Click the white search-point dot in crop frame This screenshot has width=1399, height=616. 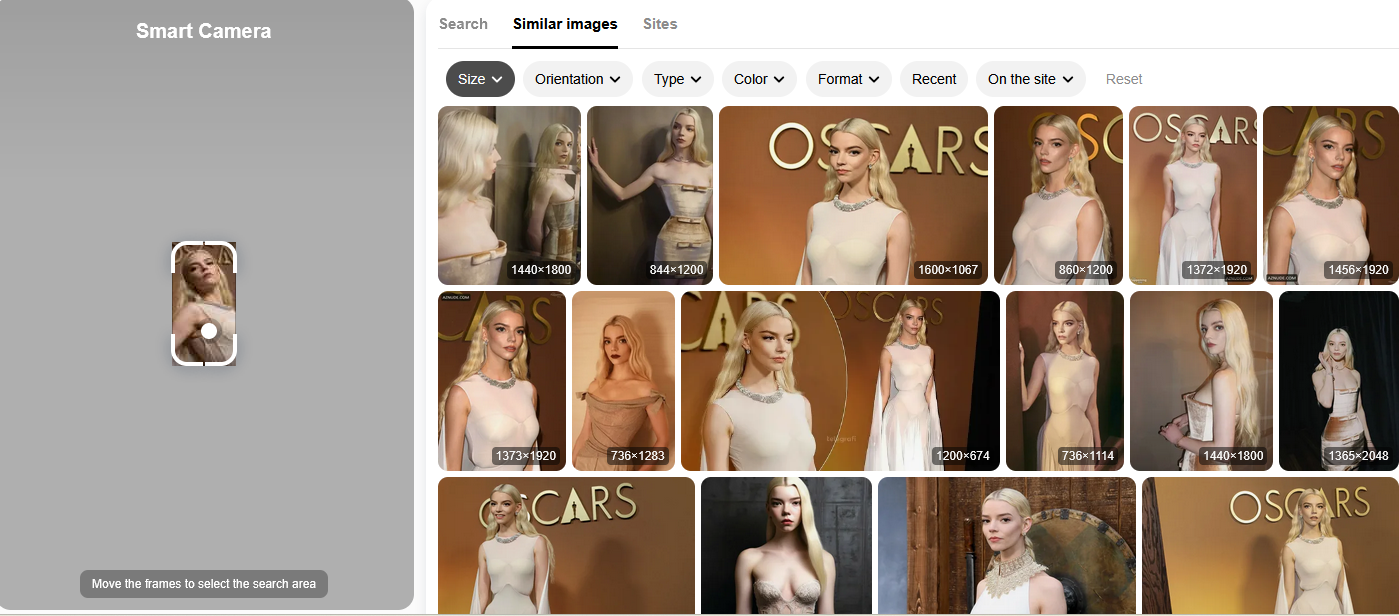pos(209,331)
